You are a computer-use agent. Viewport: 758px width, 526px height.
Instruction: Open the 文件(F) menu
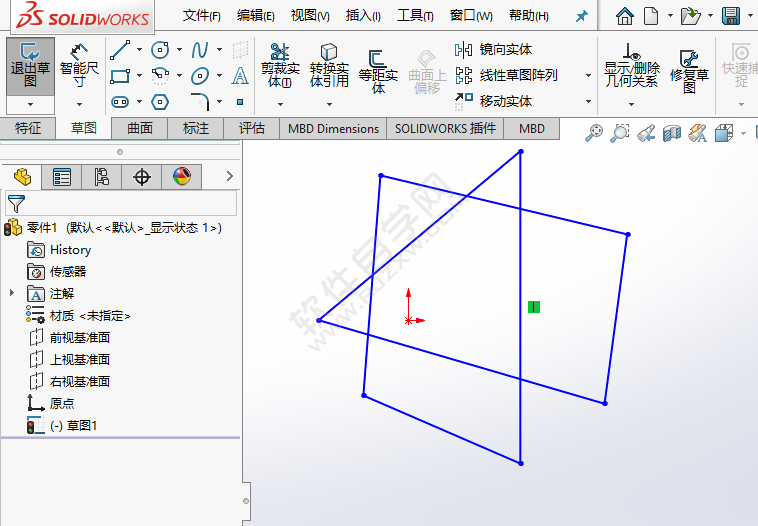pos(202,16)
